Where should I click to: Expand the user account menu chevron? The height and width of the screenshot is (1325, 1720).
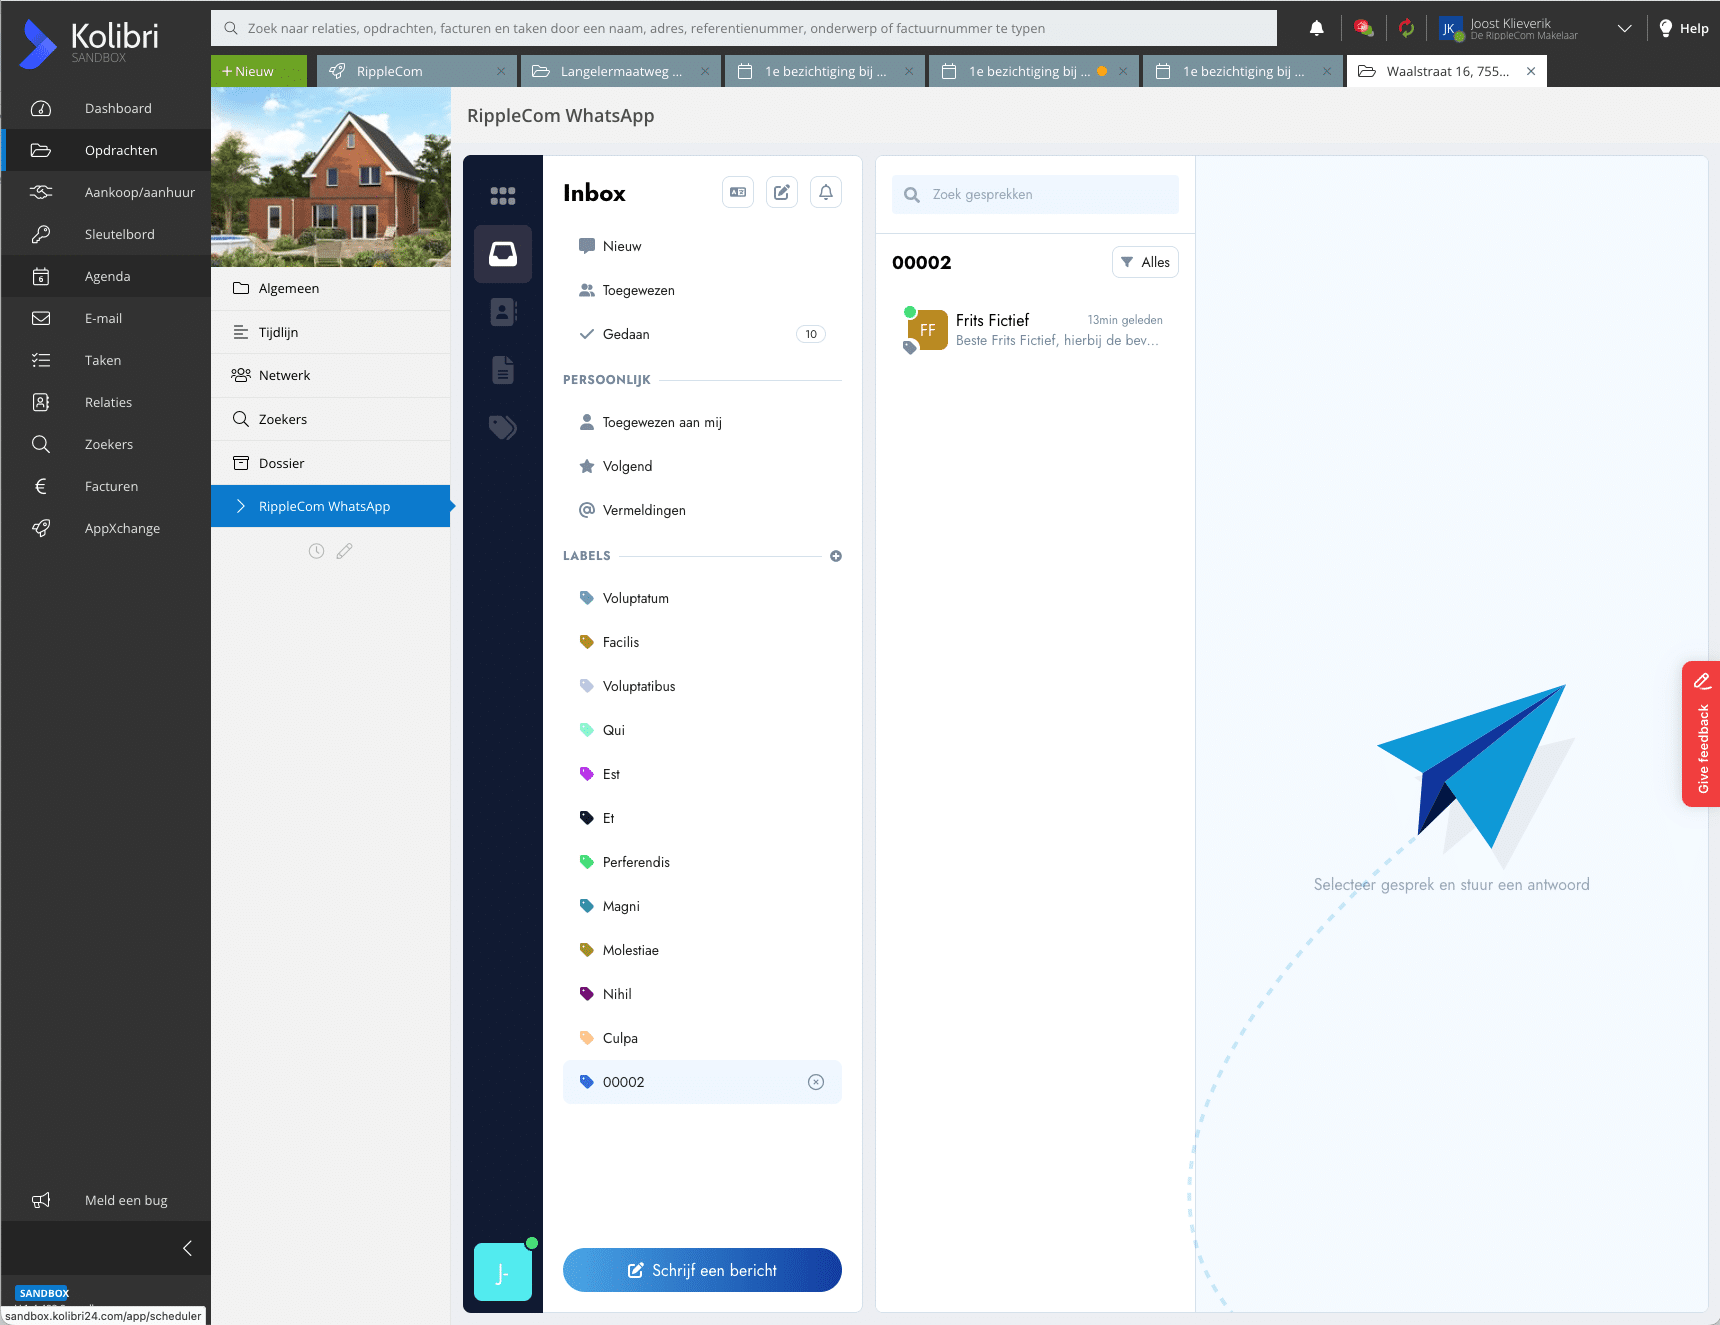[1625, 28]
